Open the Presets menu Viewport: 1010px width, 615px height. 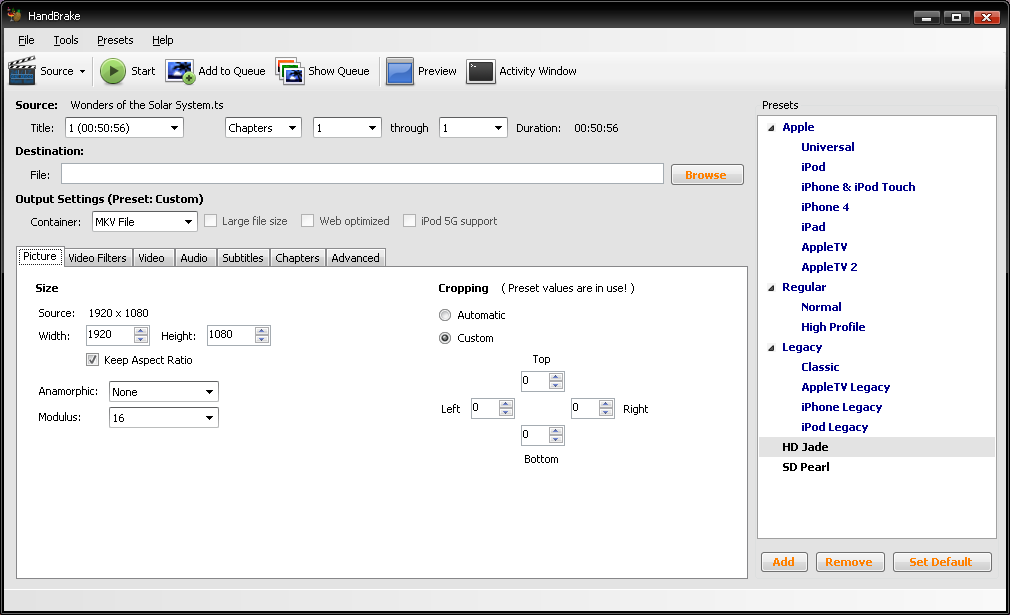(x=115, y=40)
